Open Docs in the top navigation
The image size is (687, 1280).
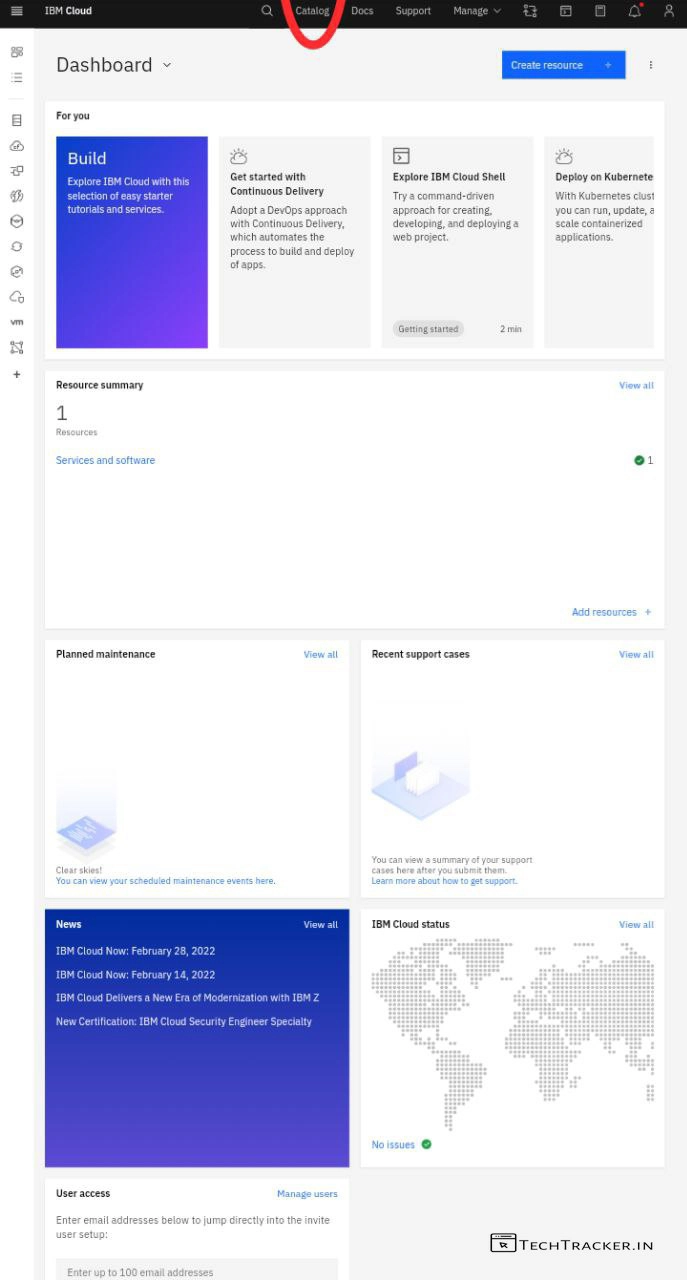coord(362,11)
